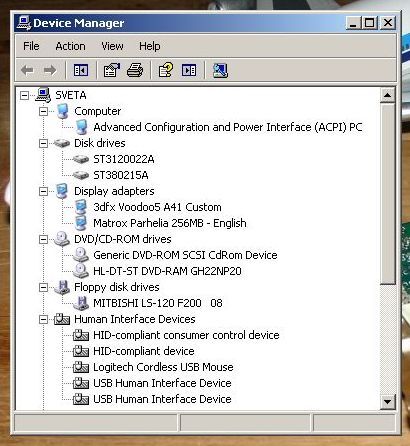Image resolution: width=410 pixels, height=446 pixels.
Task: Open the Help question-mark toolbar icon
Action: (x=166, y=70)
